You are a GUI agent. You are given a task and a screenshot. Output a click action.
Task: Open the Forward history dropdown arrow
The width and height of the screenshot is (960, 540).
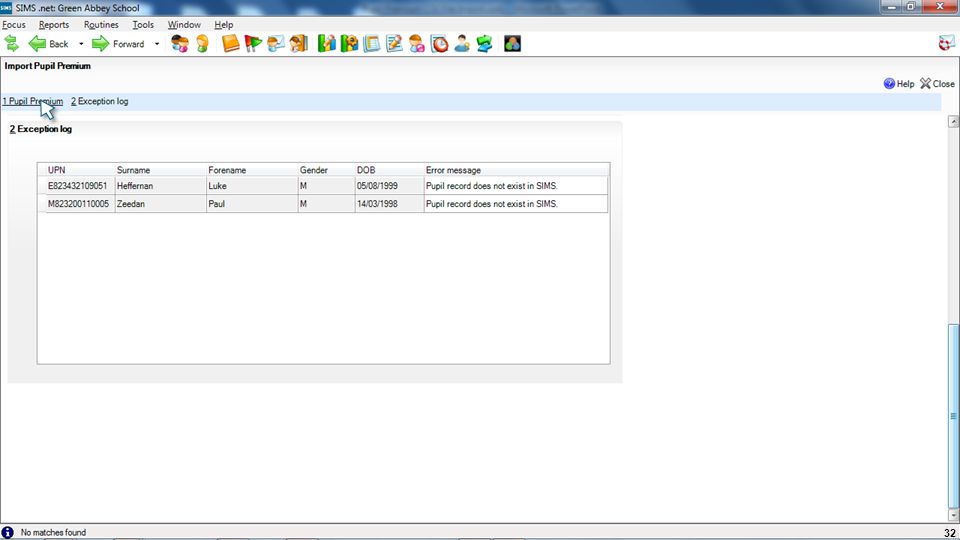click(x=157, y=44)
